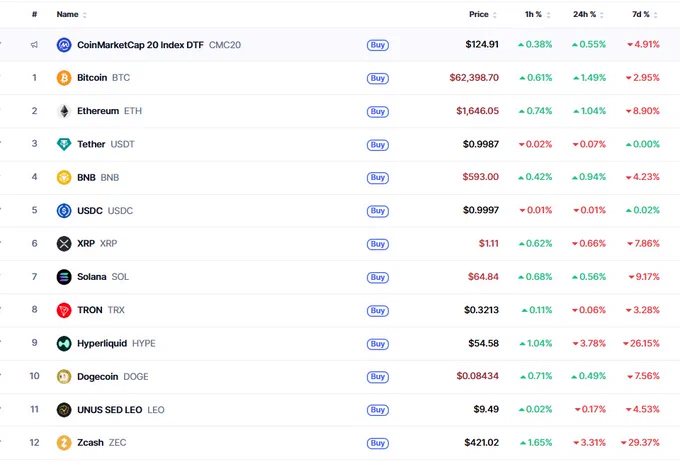The height and width of the screenshot is (462, 680).
Task: Open the TRON TRX name link
Action: (101, 310)
